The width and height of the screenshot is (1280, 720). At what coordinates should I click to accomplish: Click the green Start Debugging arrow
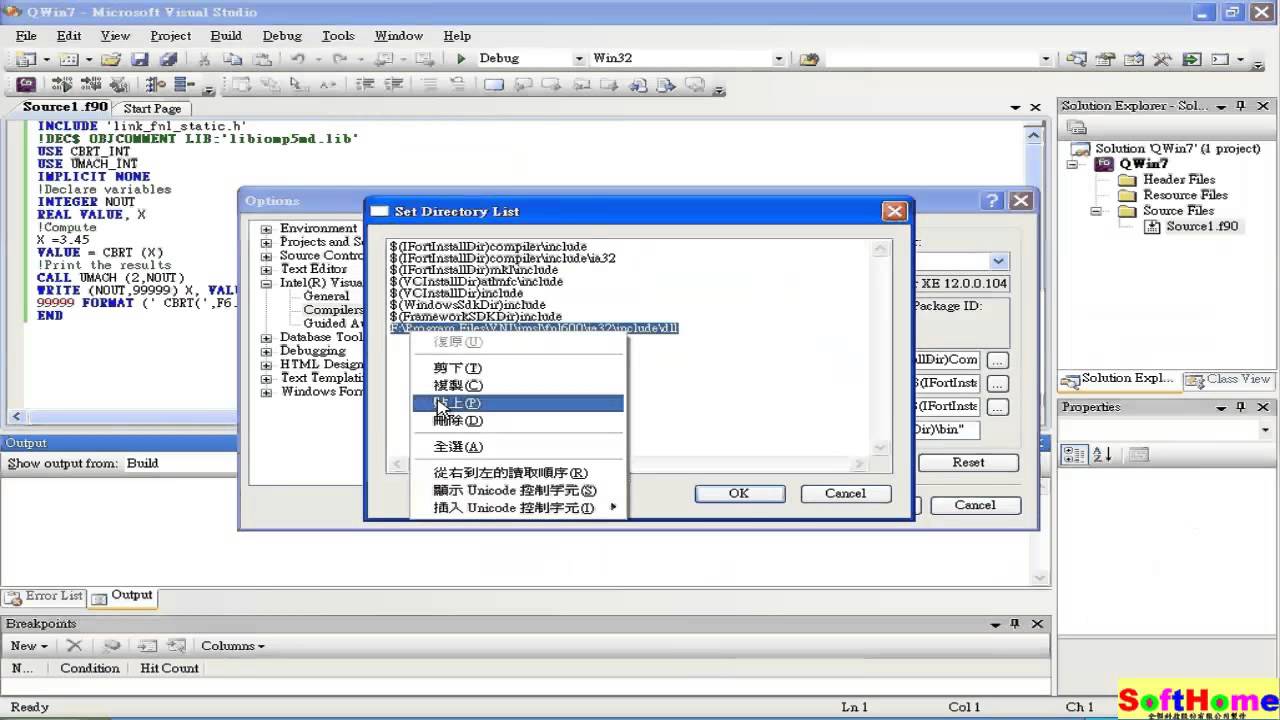461,59
